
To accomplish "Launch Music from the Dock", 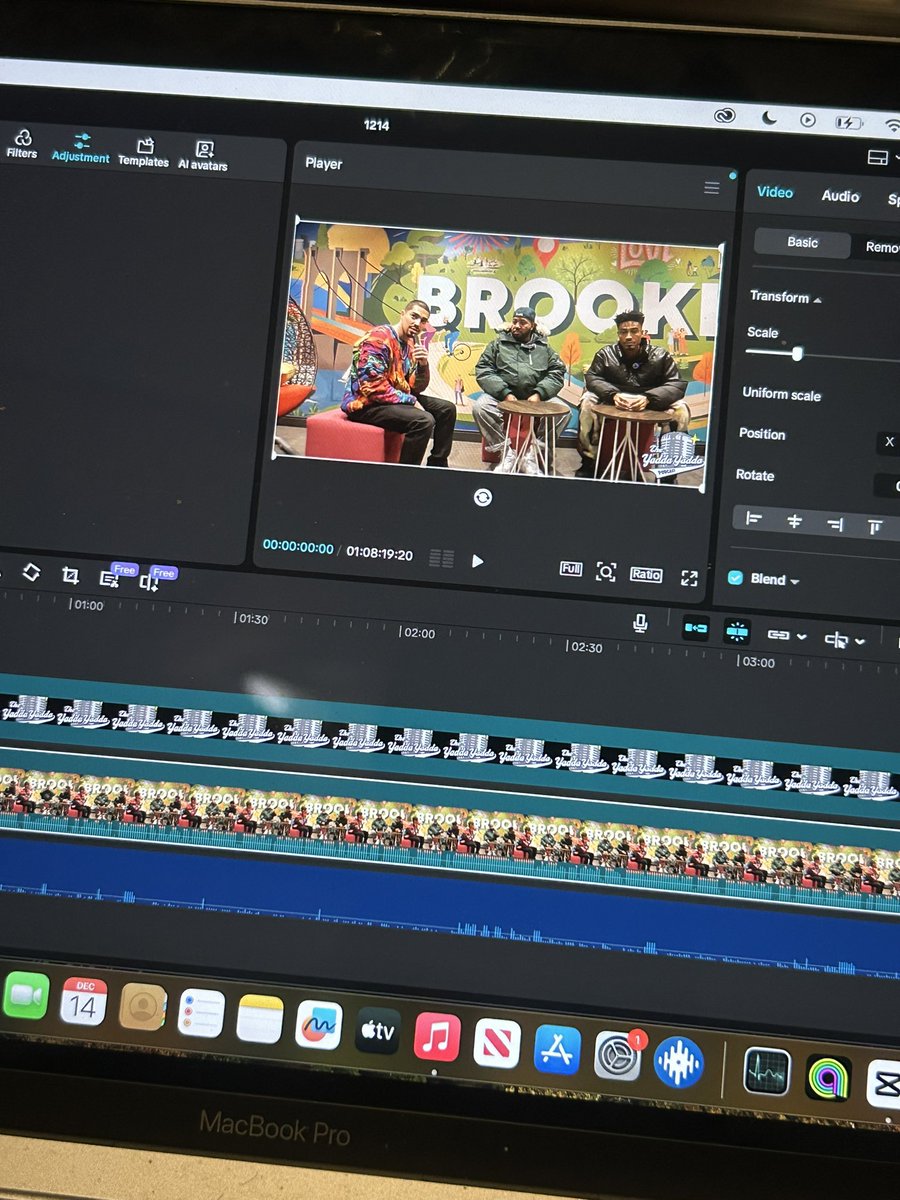I will point(437,1038).
